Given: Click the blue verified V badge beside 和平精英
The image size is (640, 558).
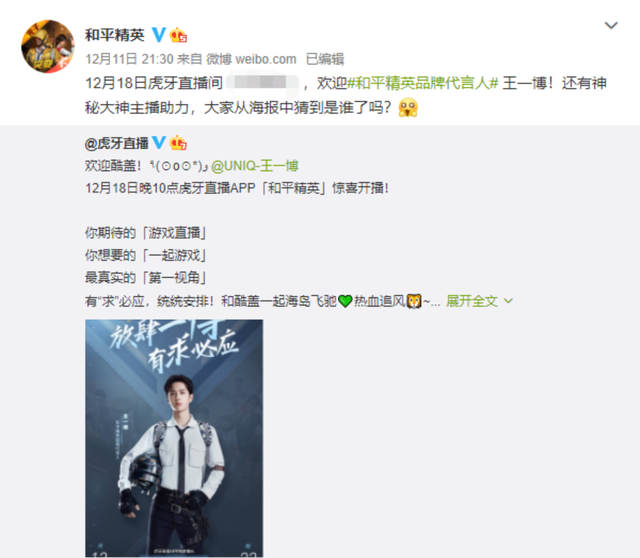Looking at the screenshot, I should click(159, 35).
